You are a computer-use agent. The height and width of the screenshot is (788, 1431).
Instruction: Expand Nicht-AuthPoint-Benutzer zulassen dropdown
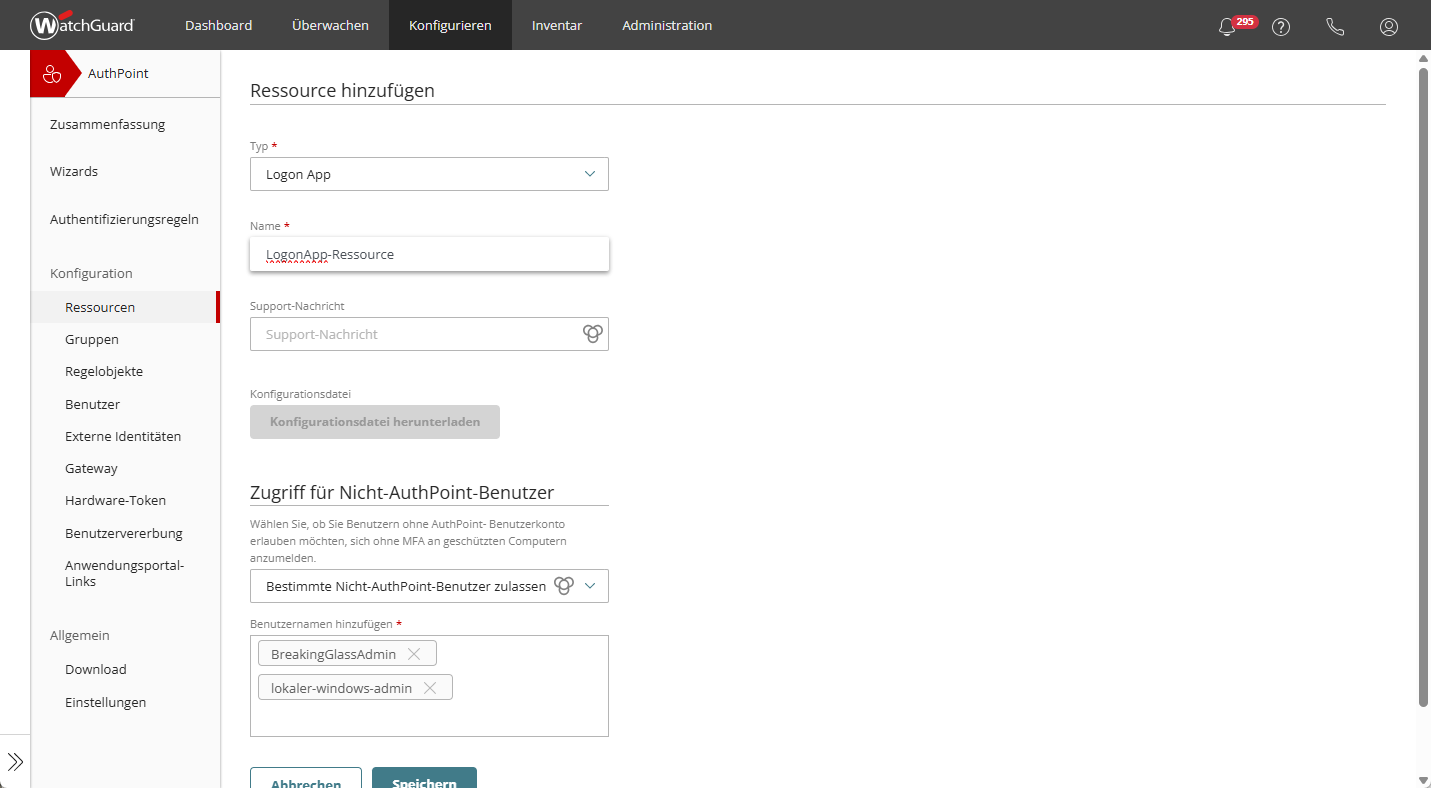pyautogui.click(x=590, y=586)
